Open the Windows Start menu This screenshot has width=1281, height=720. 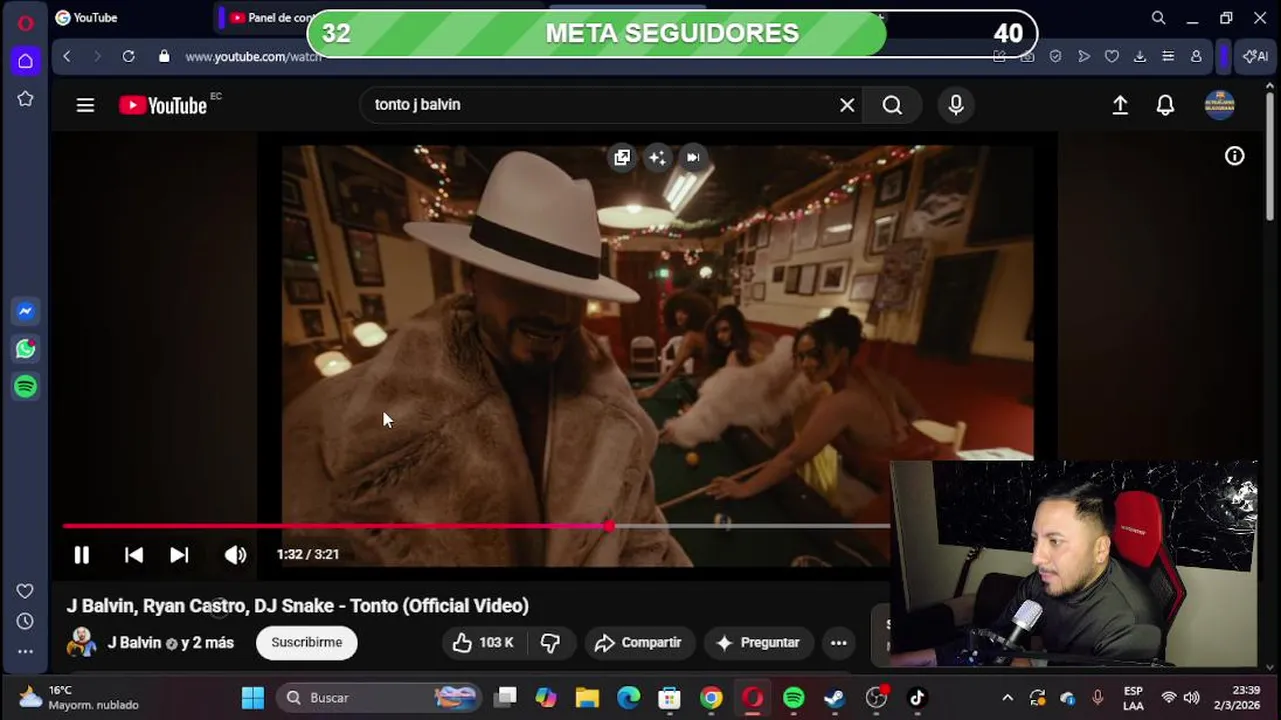coord(253,698)
